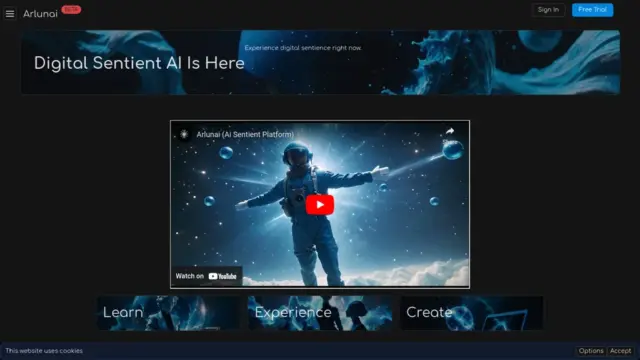
Task: Click the Arlunai logo text
Action: (x=40, y=14)
